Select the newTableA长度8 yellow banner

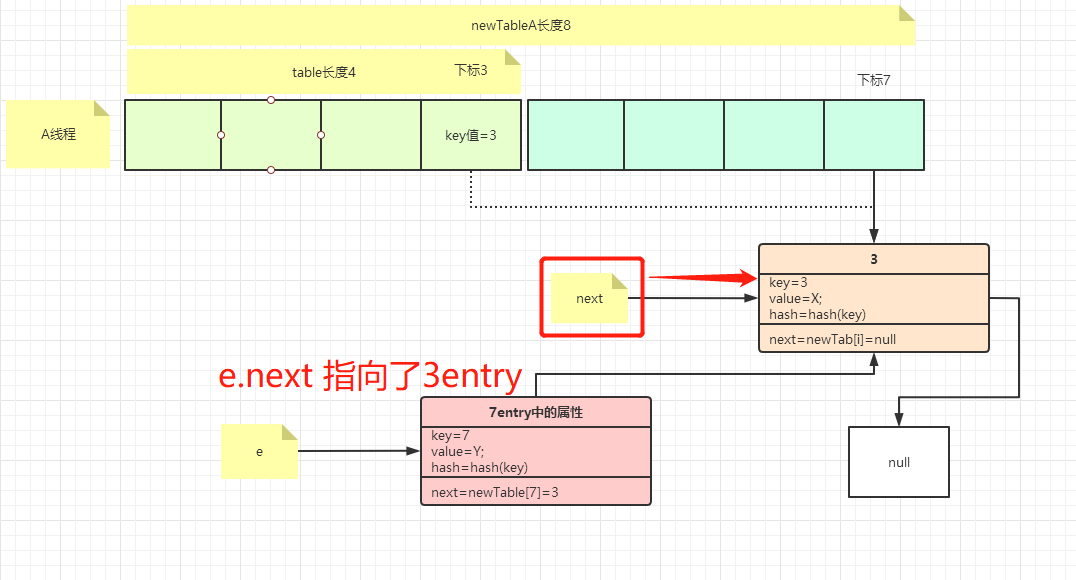coord(522,25)
